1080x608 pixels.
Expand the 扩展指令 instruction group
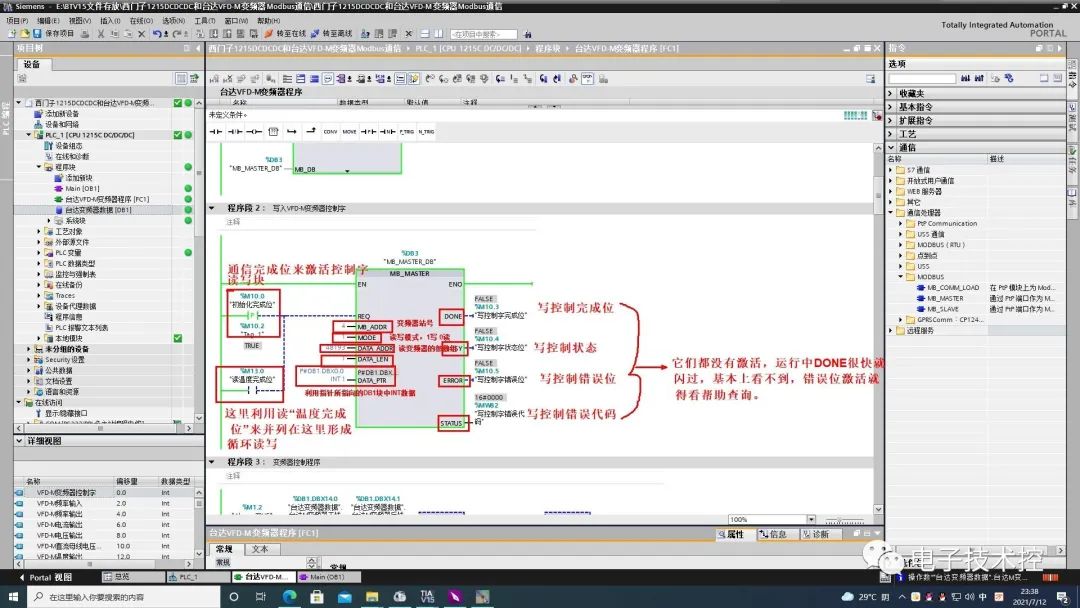click(x=891, y=120)
